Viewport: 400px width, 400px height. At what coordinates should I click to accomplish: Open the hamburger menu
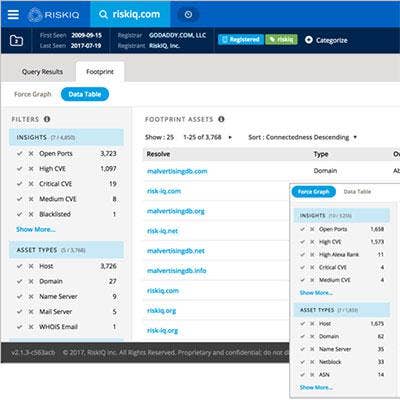coord(13,14)
